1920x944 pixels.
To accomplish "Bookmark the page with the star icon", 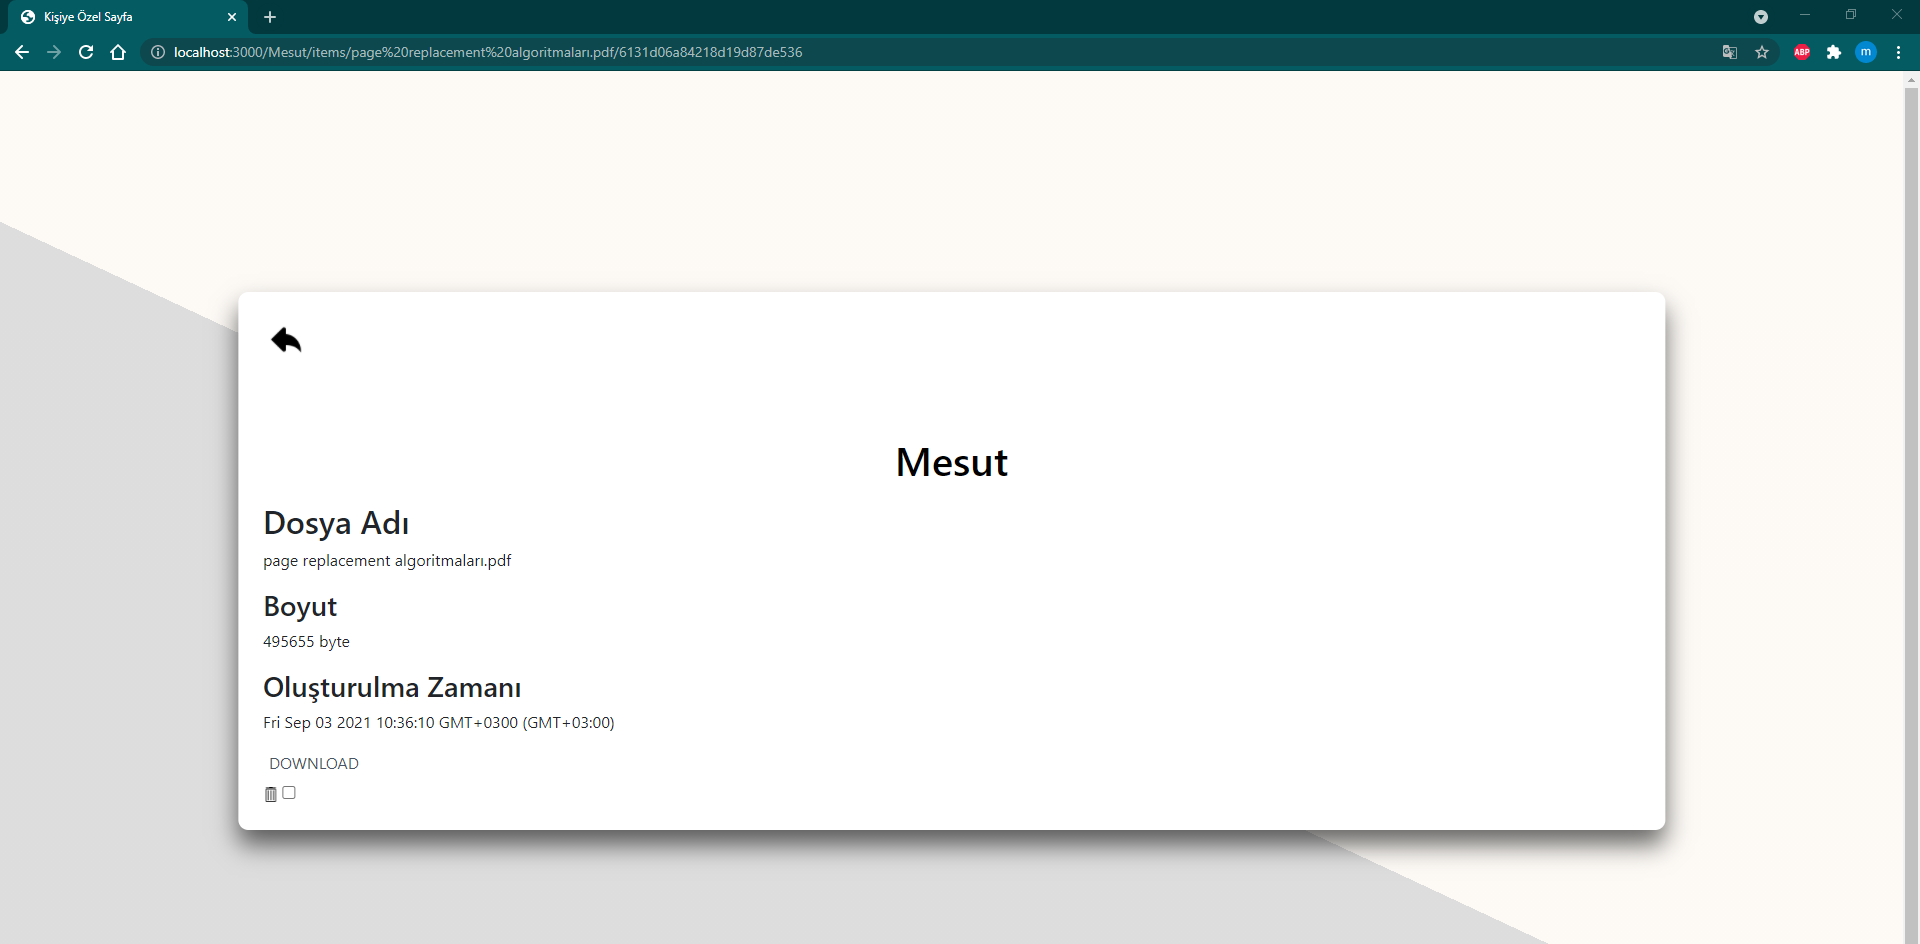I will [1763, 52].
